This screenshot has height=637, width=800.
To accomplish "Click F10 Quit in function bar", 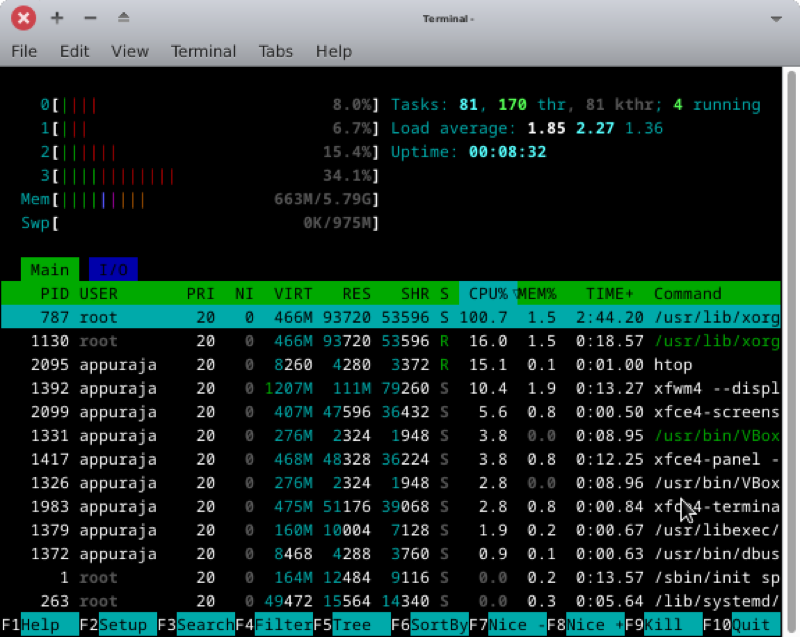I will click(741, 624).
